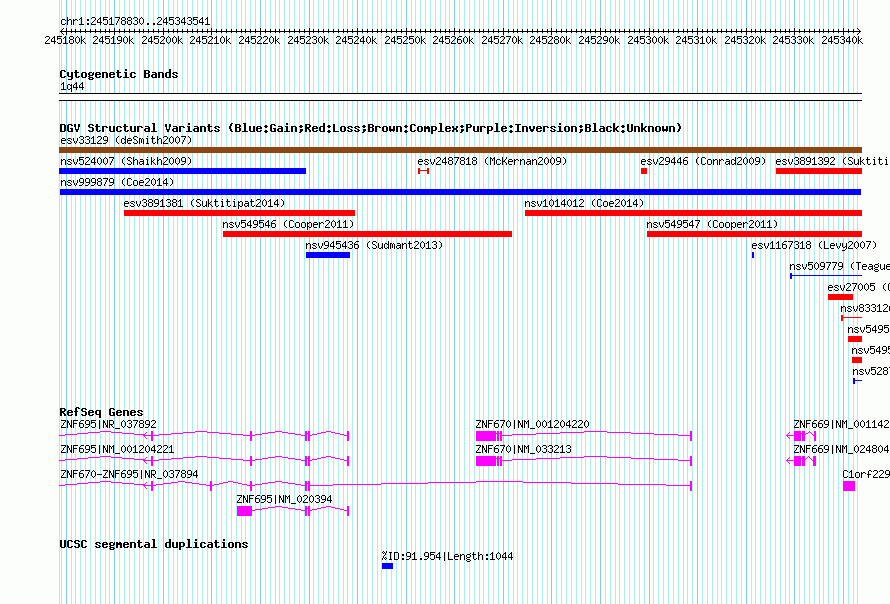
Task: Open the ZNF670|NM_033213 gene label
Action: (x=523, y=449)
